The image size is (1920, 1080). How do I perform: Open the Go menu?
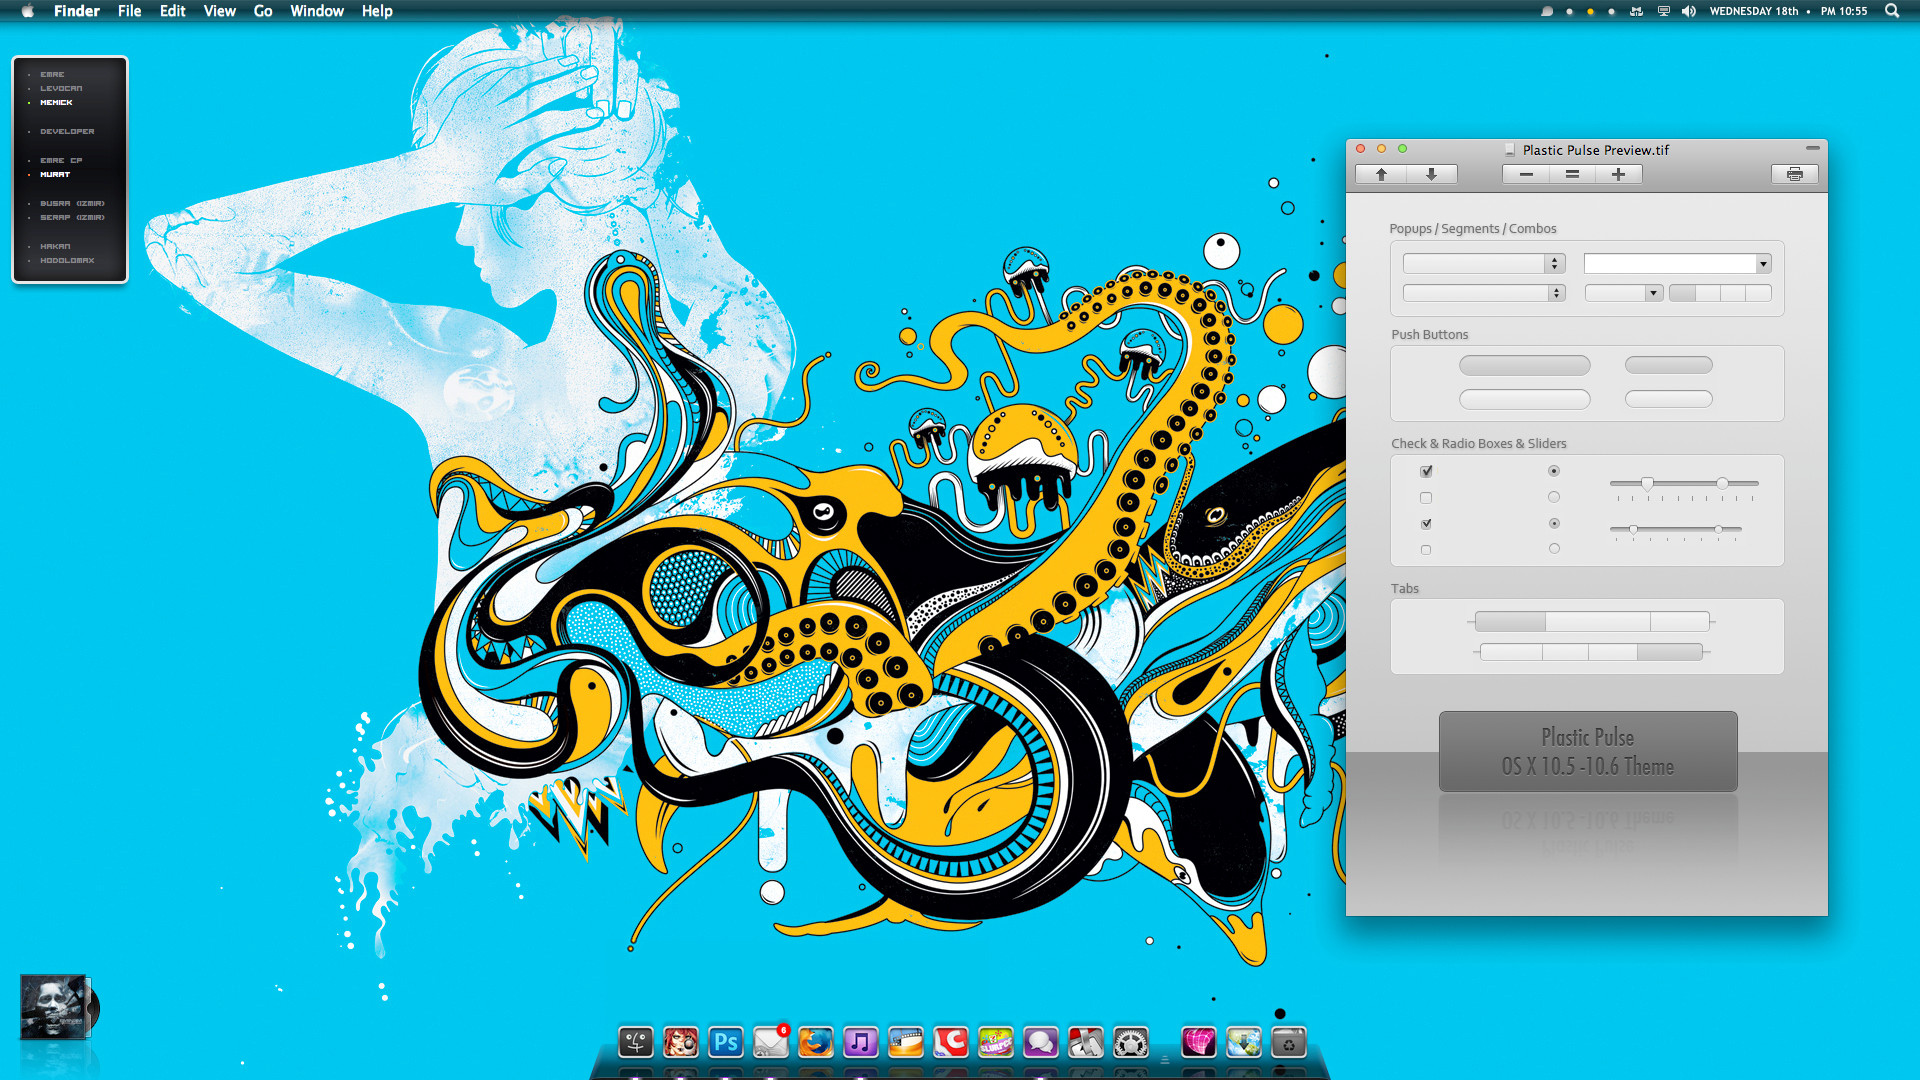263,11
